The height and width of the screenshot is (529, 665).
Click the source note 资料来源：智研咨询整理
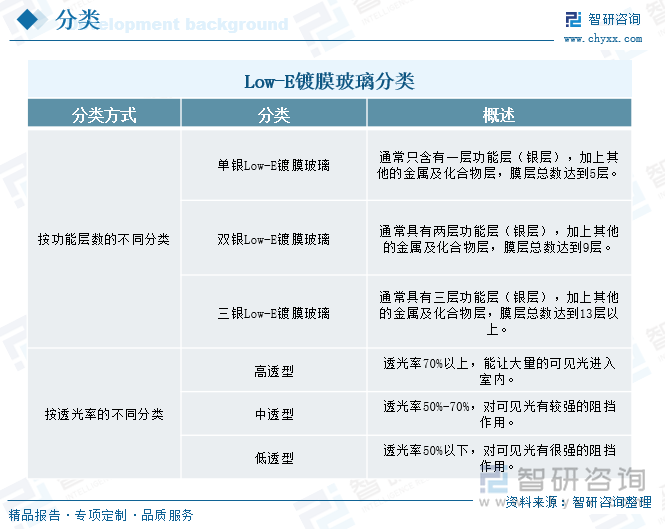click(578, 502)
